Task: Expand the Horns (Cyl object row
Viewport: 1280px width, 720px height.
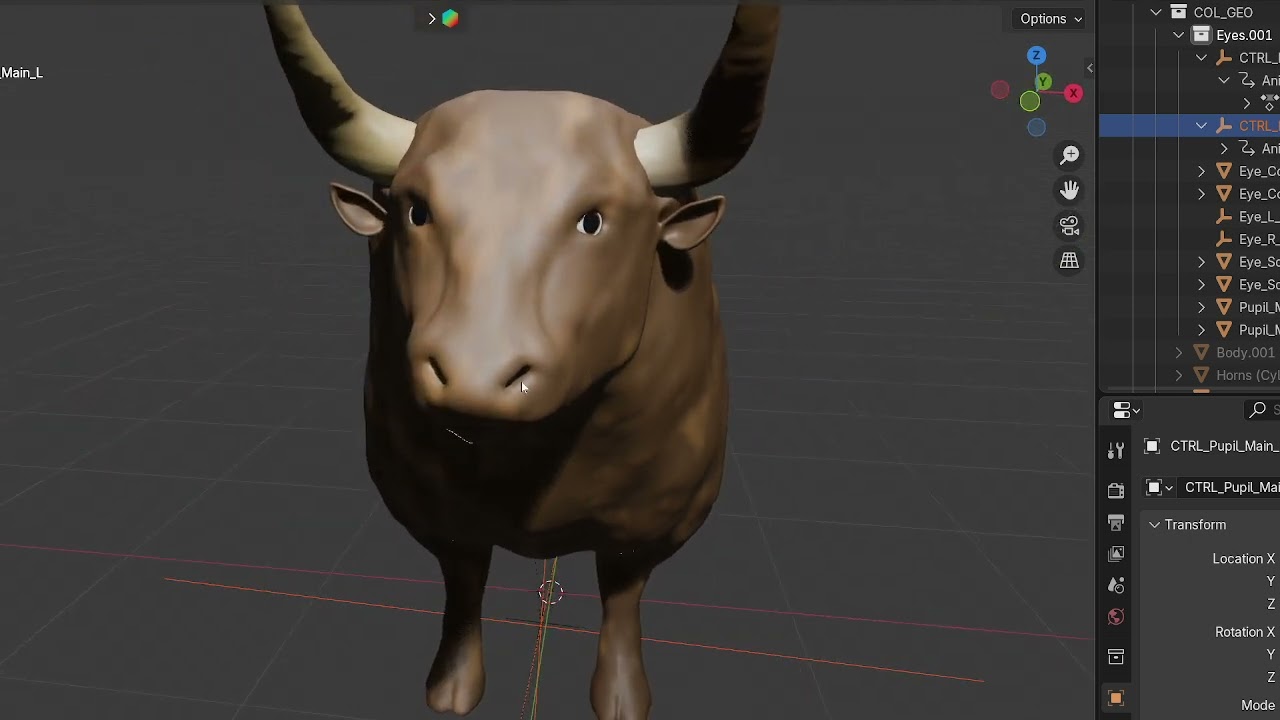Action: [x=1179, y=375]
